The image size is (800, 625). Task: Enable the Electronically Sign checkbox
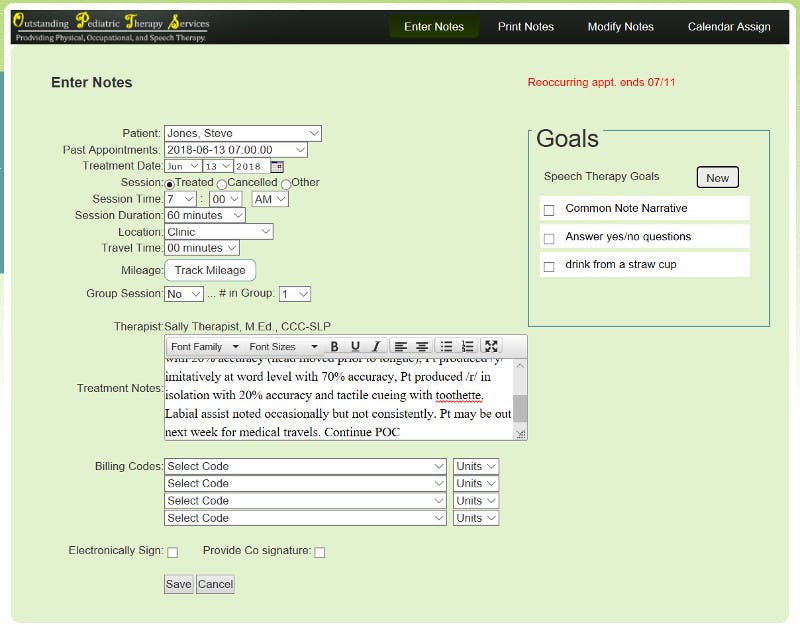point(172,553)
